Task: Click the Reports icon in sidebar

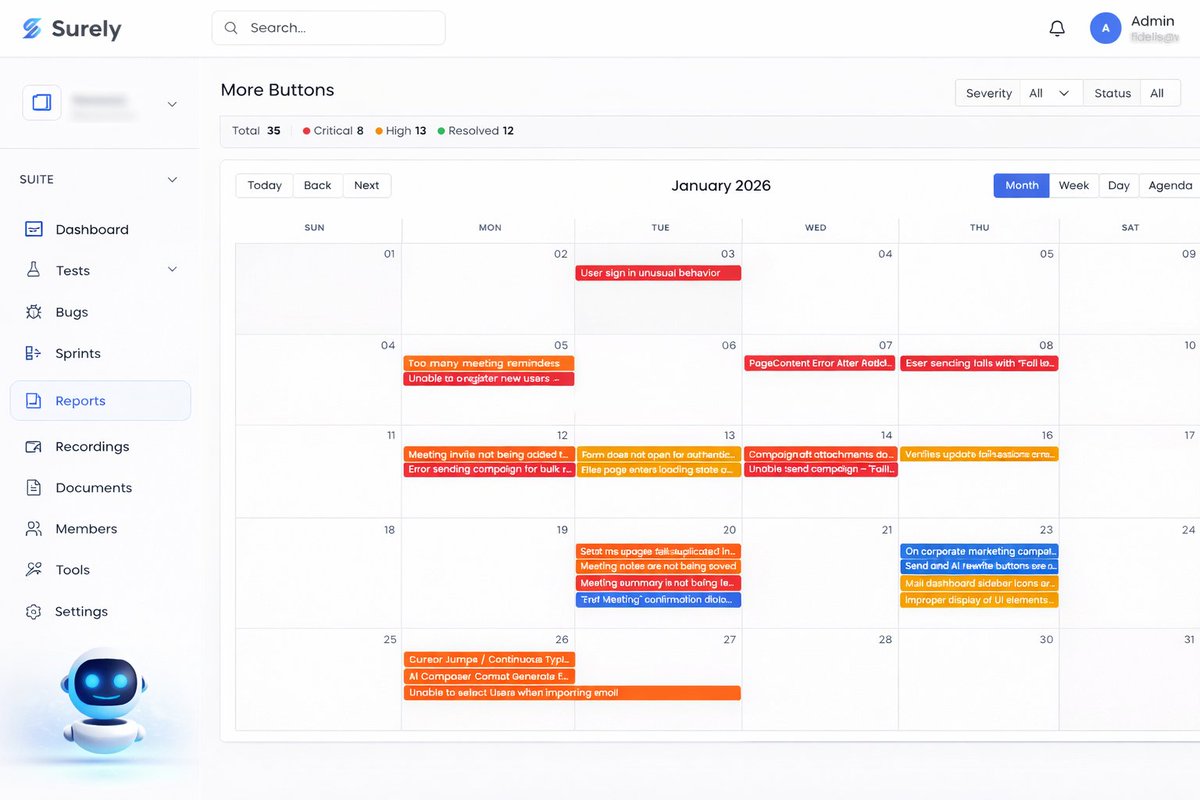Action: 34,400
